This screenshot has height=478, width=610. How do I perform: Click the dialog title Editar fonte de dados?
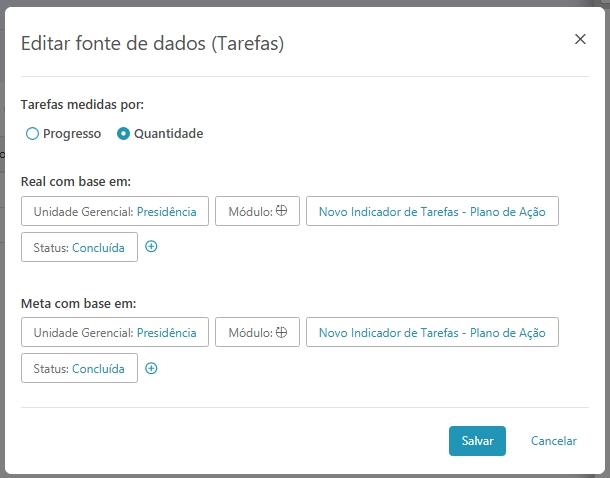[x=152, y=43]
